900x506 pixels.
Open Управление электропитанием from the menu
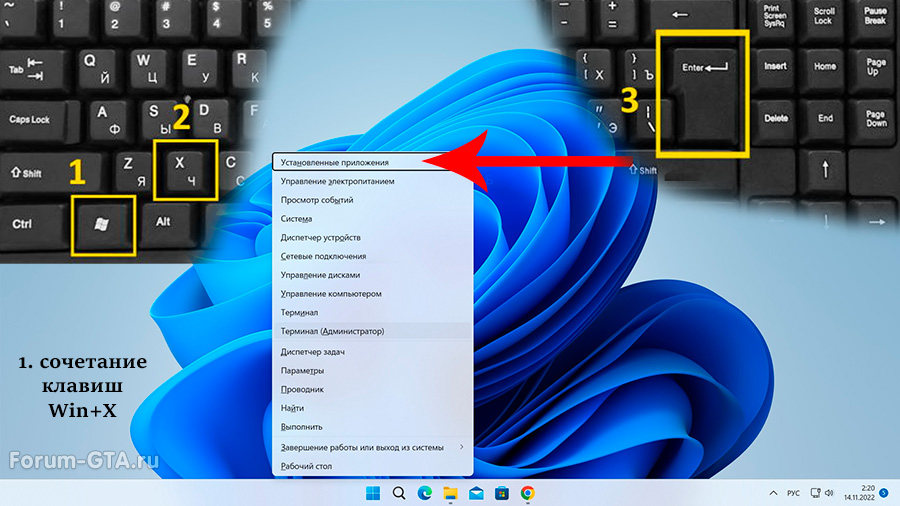372,181
